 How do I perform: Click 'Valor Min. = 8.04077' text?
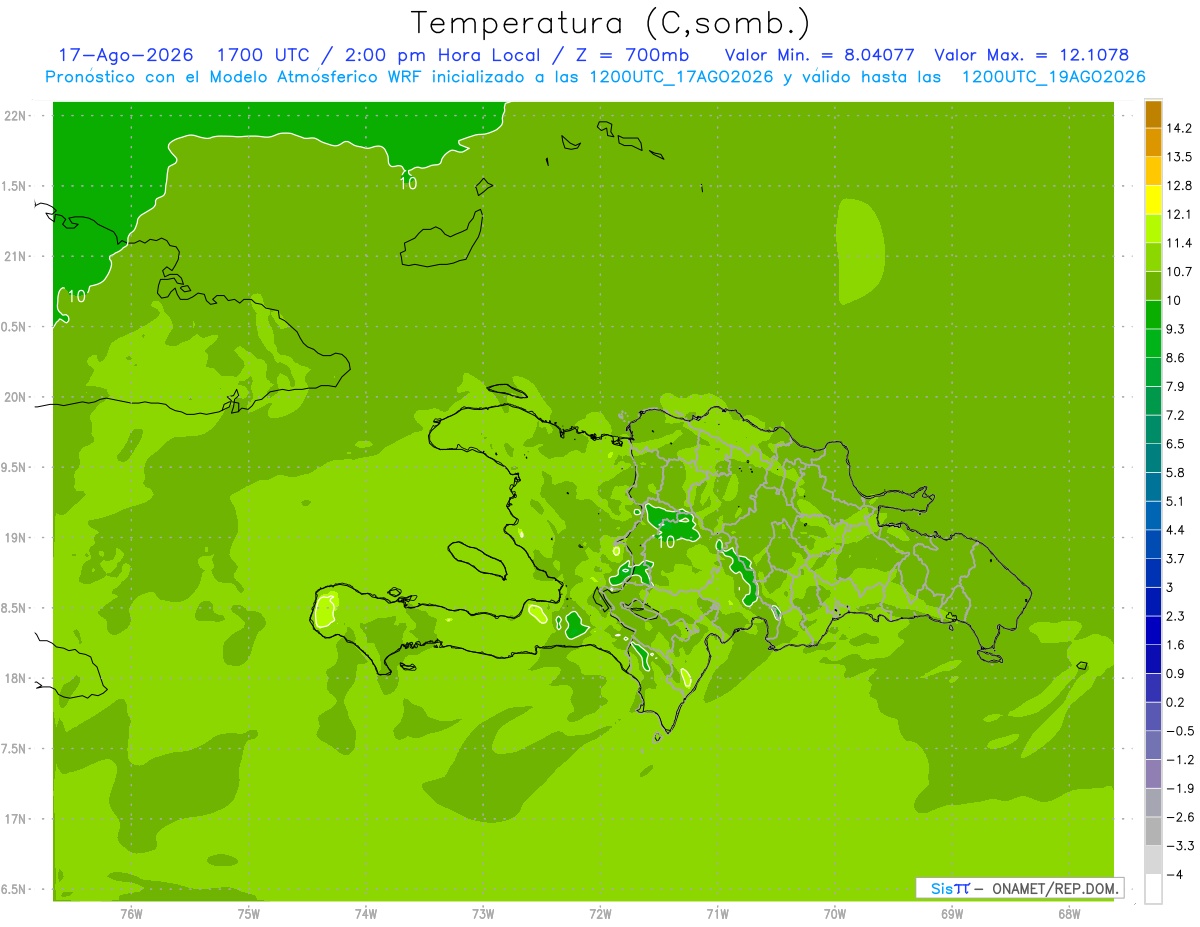click(821, 55)
